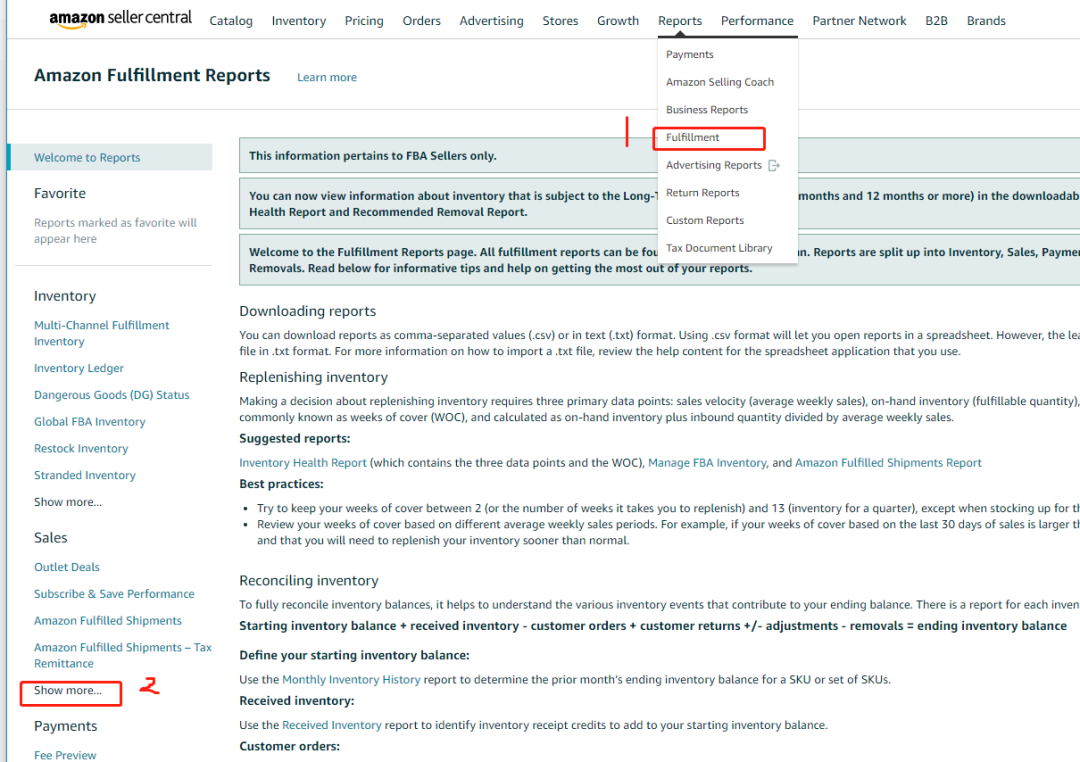The width and height of the screenshot is (1080, 762).
Task: Choose Fulfillment in the Reports dropdown
Action: pyautogui.click(x=692, y=137)
